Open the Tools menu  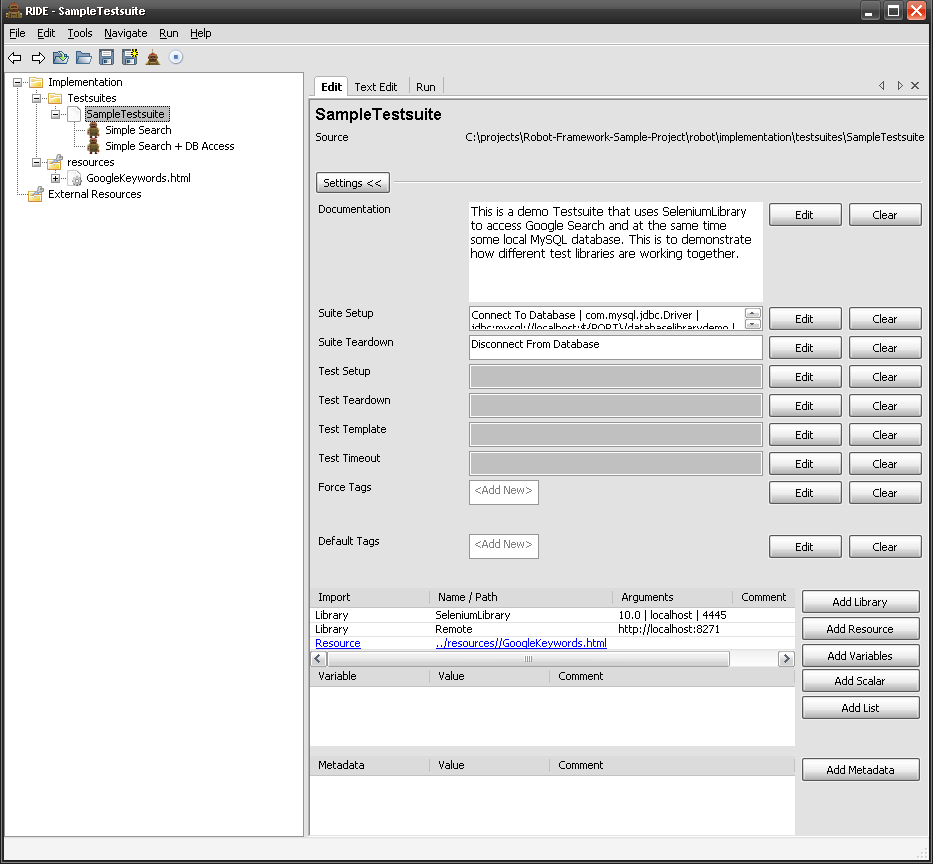click(80, 33)
